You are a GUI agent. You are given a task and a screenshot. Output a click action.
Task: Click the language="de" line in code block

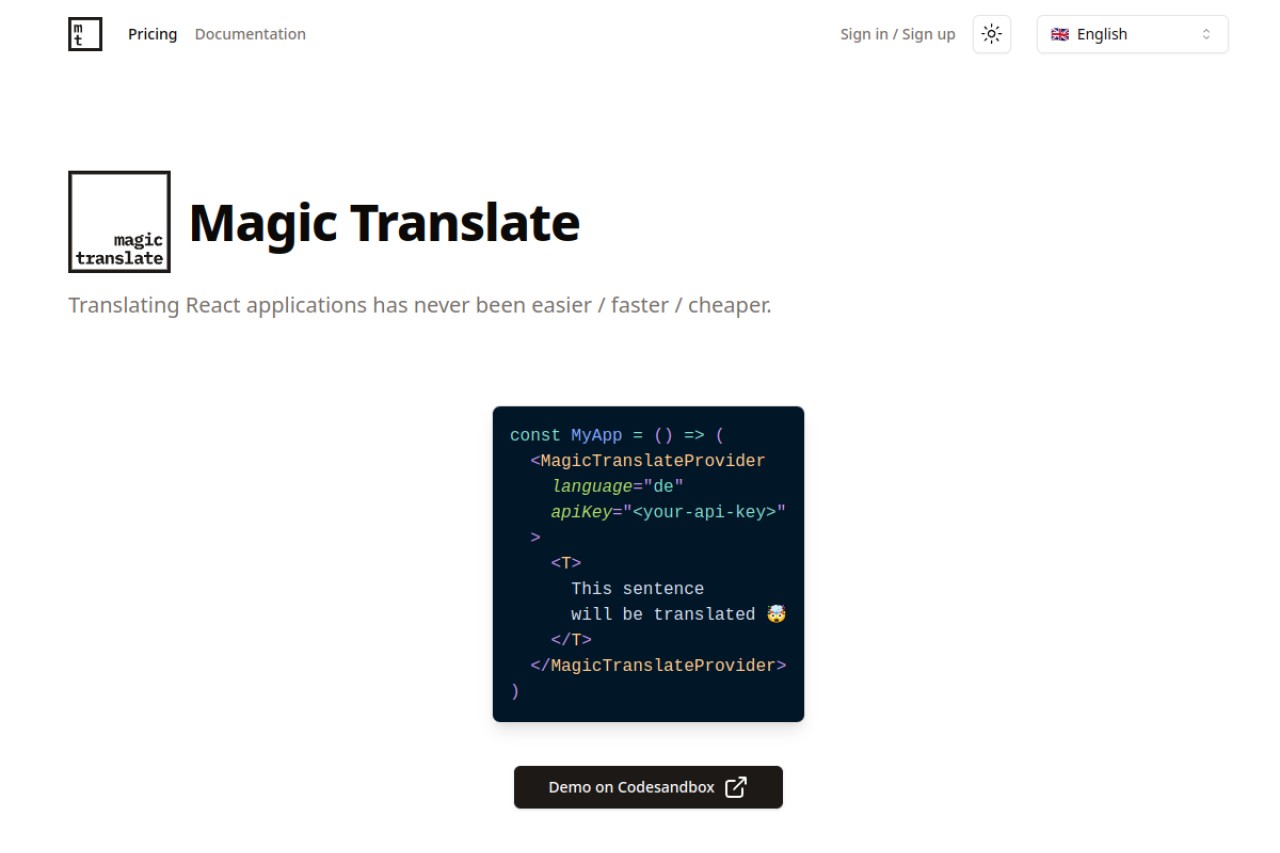(617, 486)
